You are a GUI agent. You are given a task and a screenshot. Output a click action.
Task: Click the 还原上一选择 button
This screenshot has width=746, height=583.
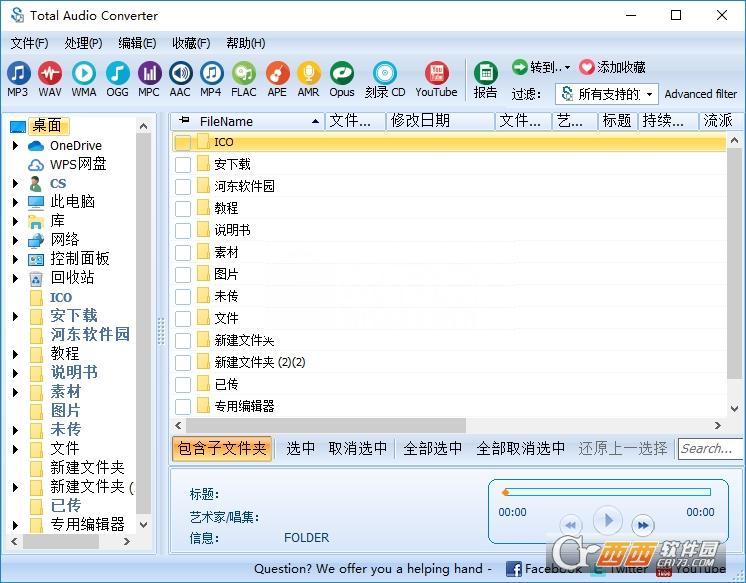[623, 448]
